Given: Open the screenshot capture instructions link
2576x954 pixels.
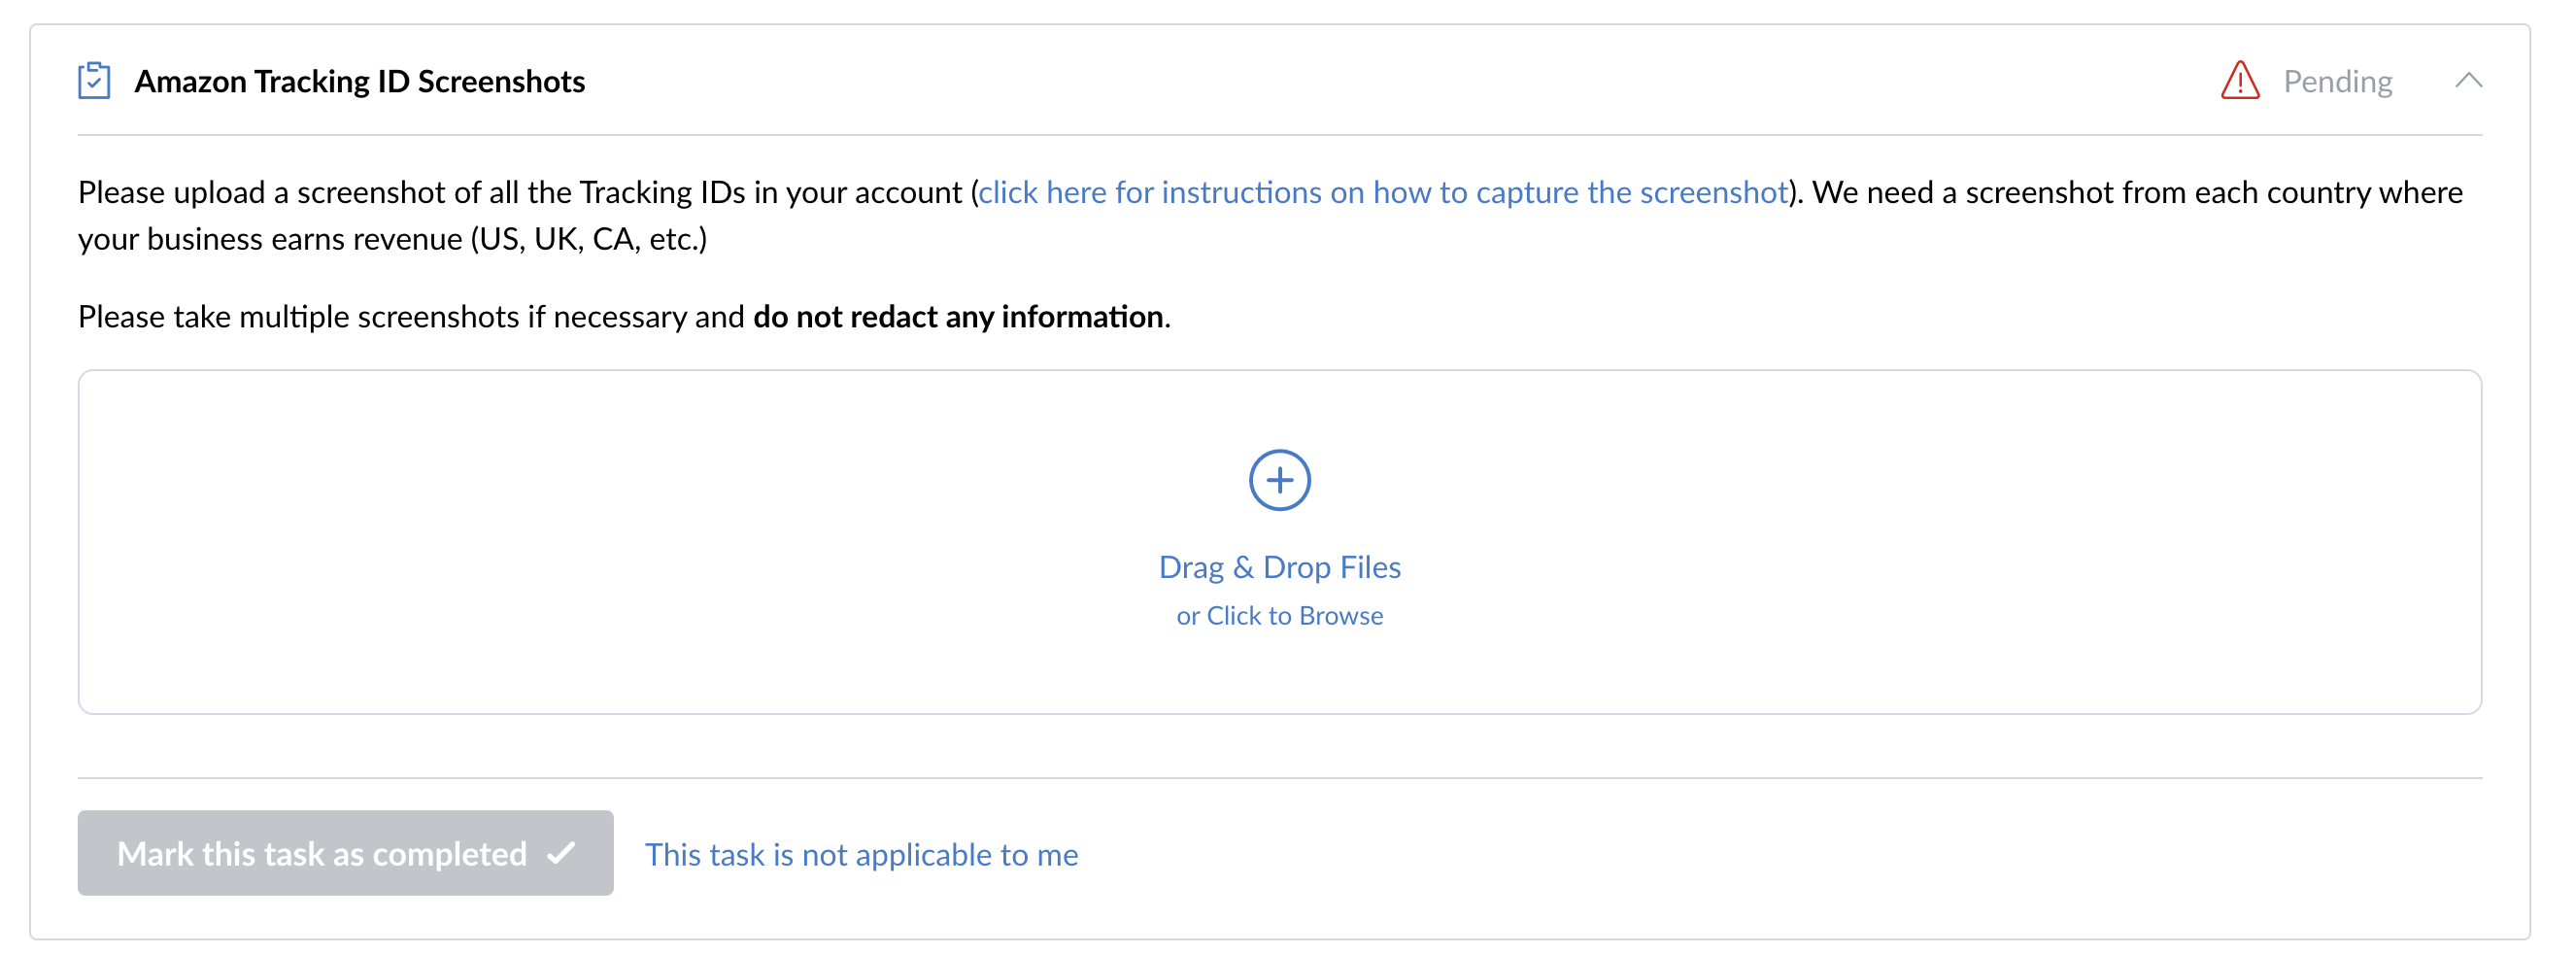Looking at the screenshot, I should [1383, 192].
